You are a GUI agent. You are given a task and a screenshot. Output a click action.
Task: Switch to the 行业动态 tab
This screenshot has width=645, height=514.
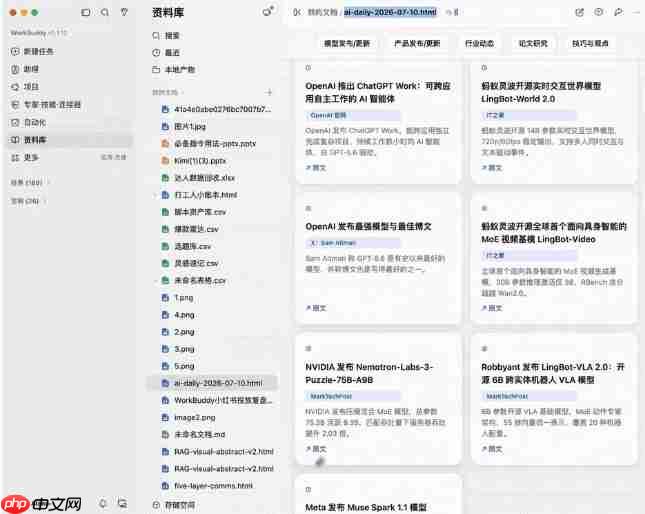coord(479,44)
